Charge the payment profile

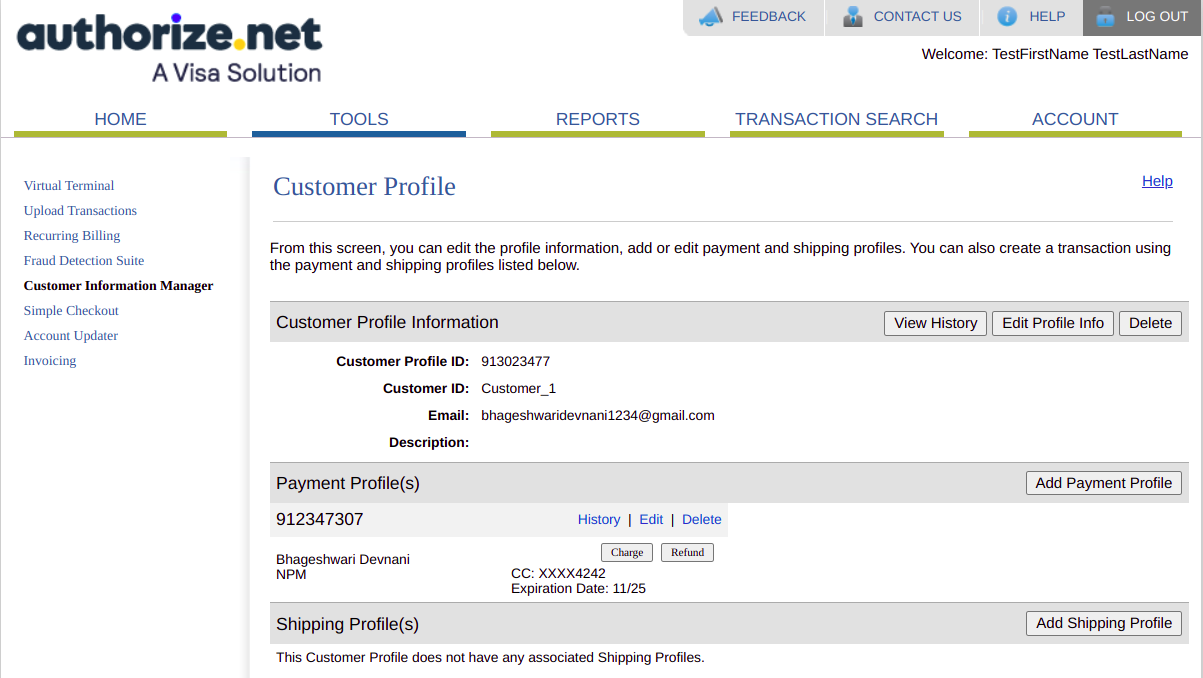click(x=627, y=552)
